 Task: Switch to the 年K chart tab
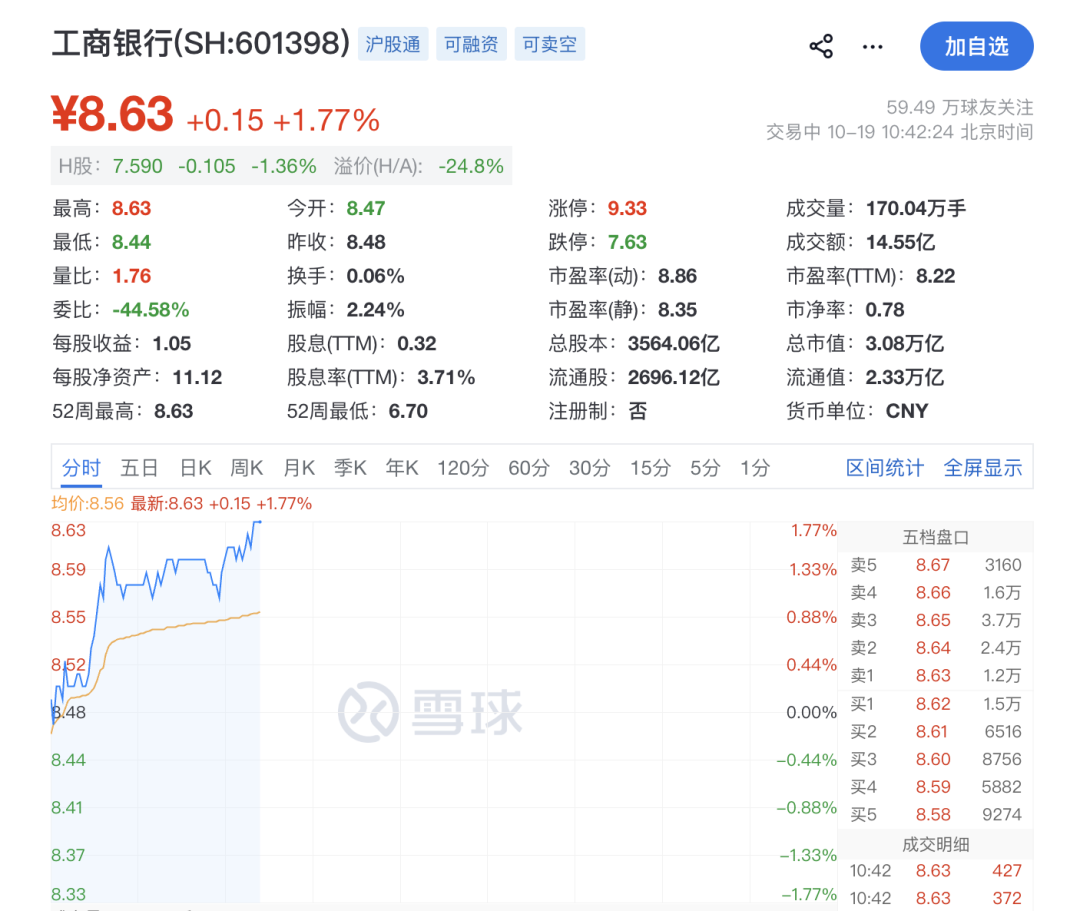pyautogui.click(x=402, y=468)
